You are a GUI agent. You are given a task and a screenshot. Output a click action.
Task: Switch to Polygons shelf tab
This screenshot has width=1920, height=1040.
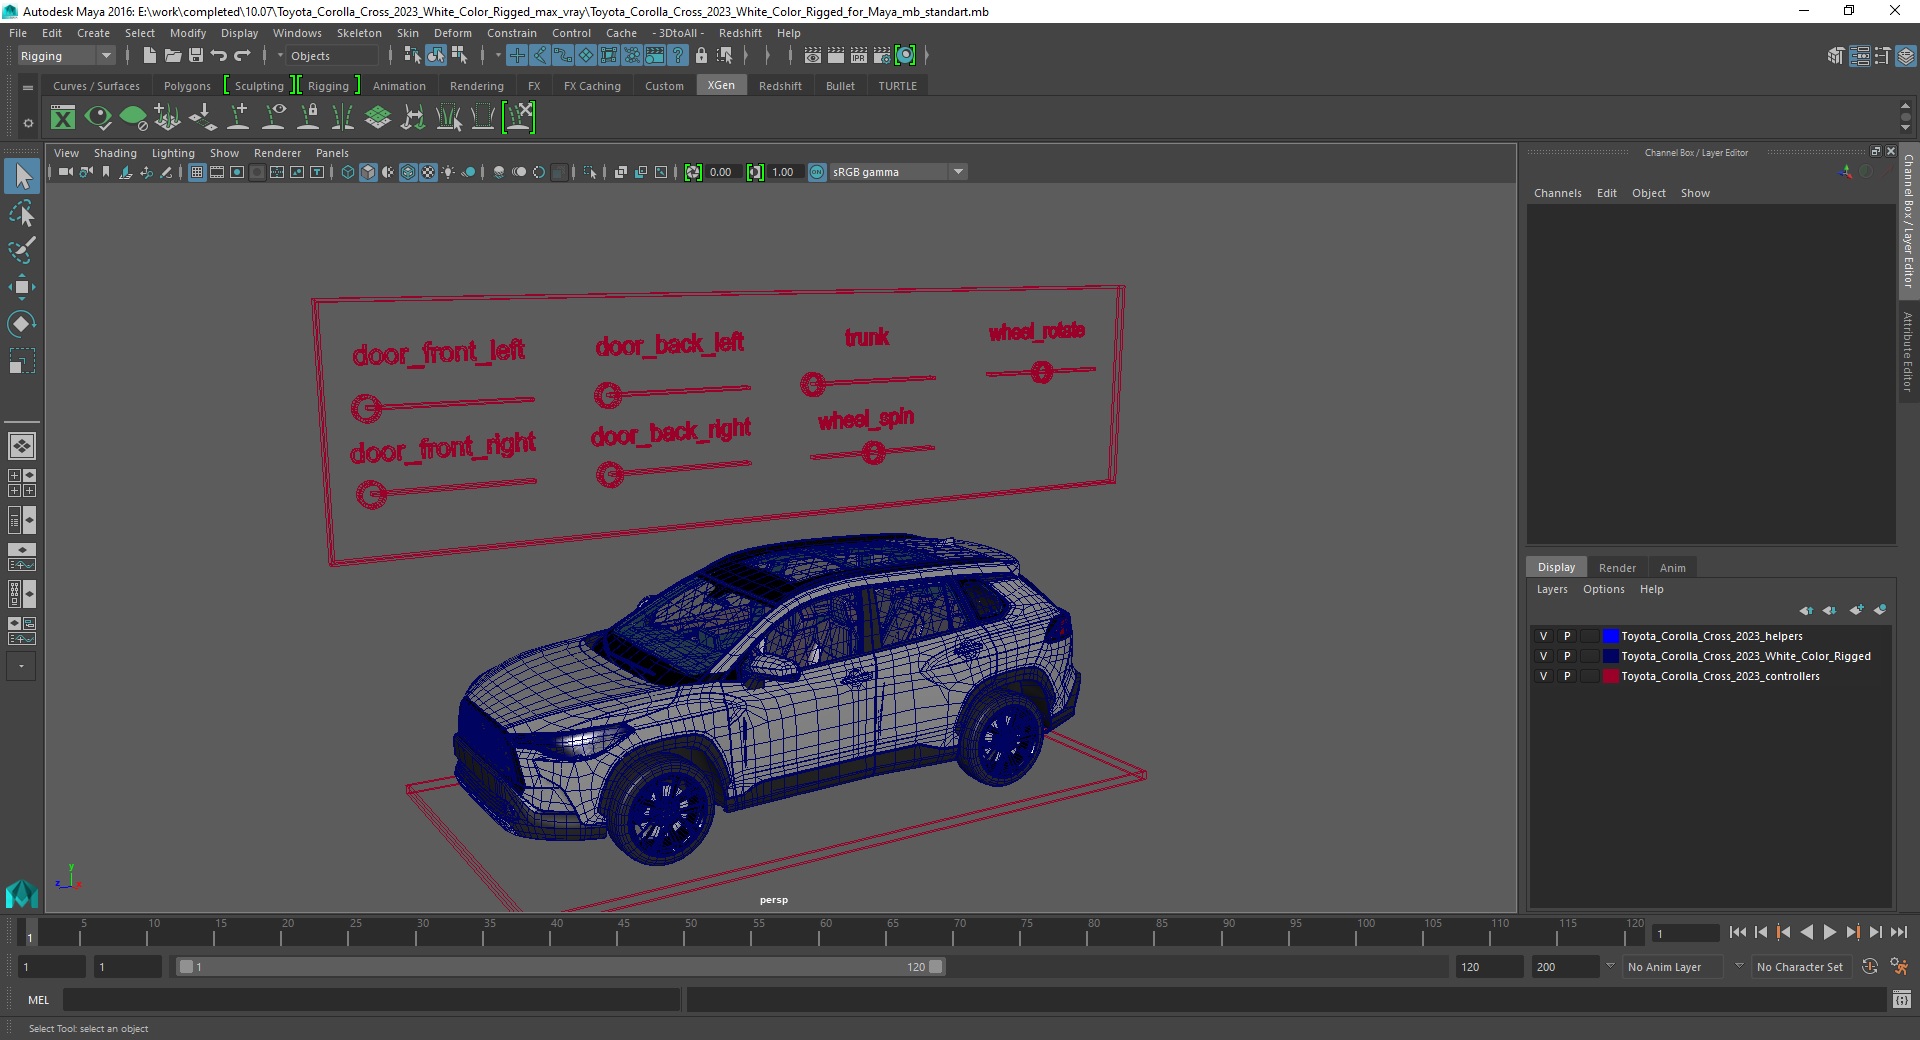[187, 86]
